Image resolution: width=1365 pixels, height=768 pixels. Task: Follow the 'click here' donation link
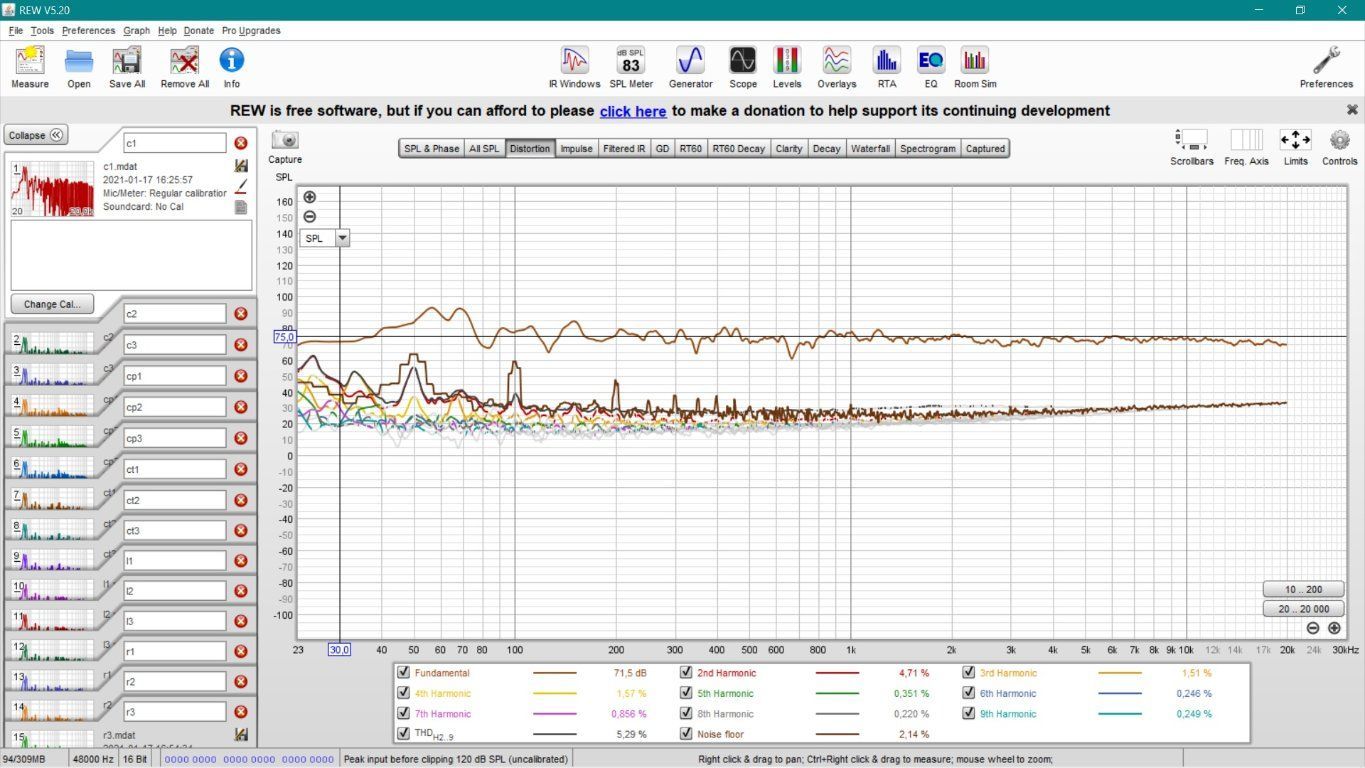633,111
